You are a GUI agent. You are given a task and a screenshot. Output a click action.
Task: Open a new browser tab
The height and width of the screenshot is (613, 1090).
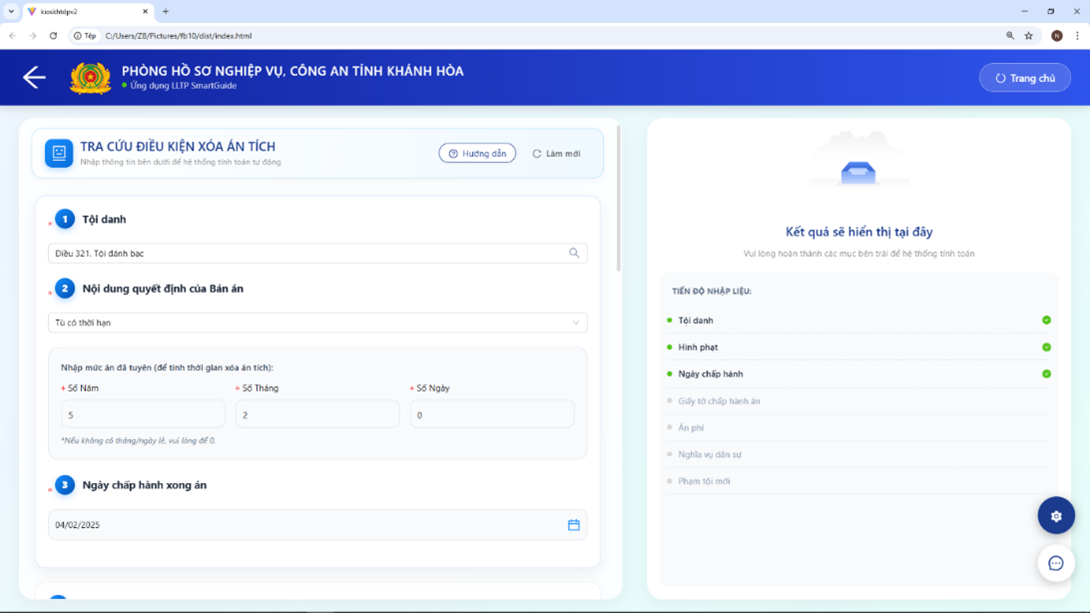[x=166, y=12]
